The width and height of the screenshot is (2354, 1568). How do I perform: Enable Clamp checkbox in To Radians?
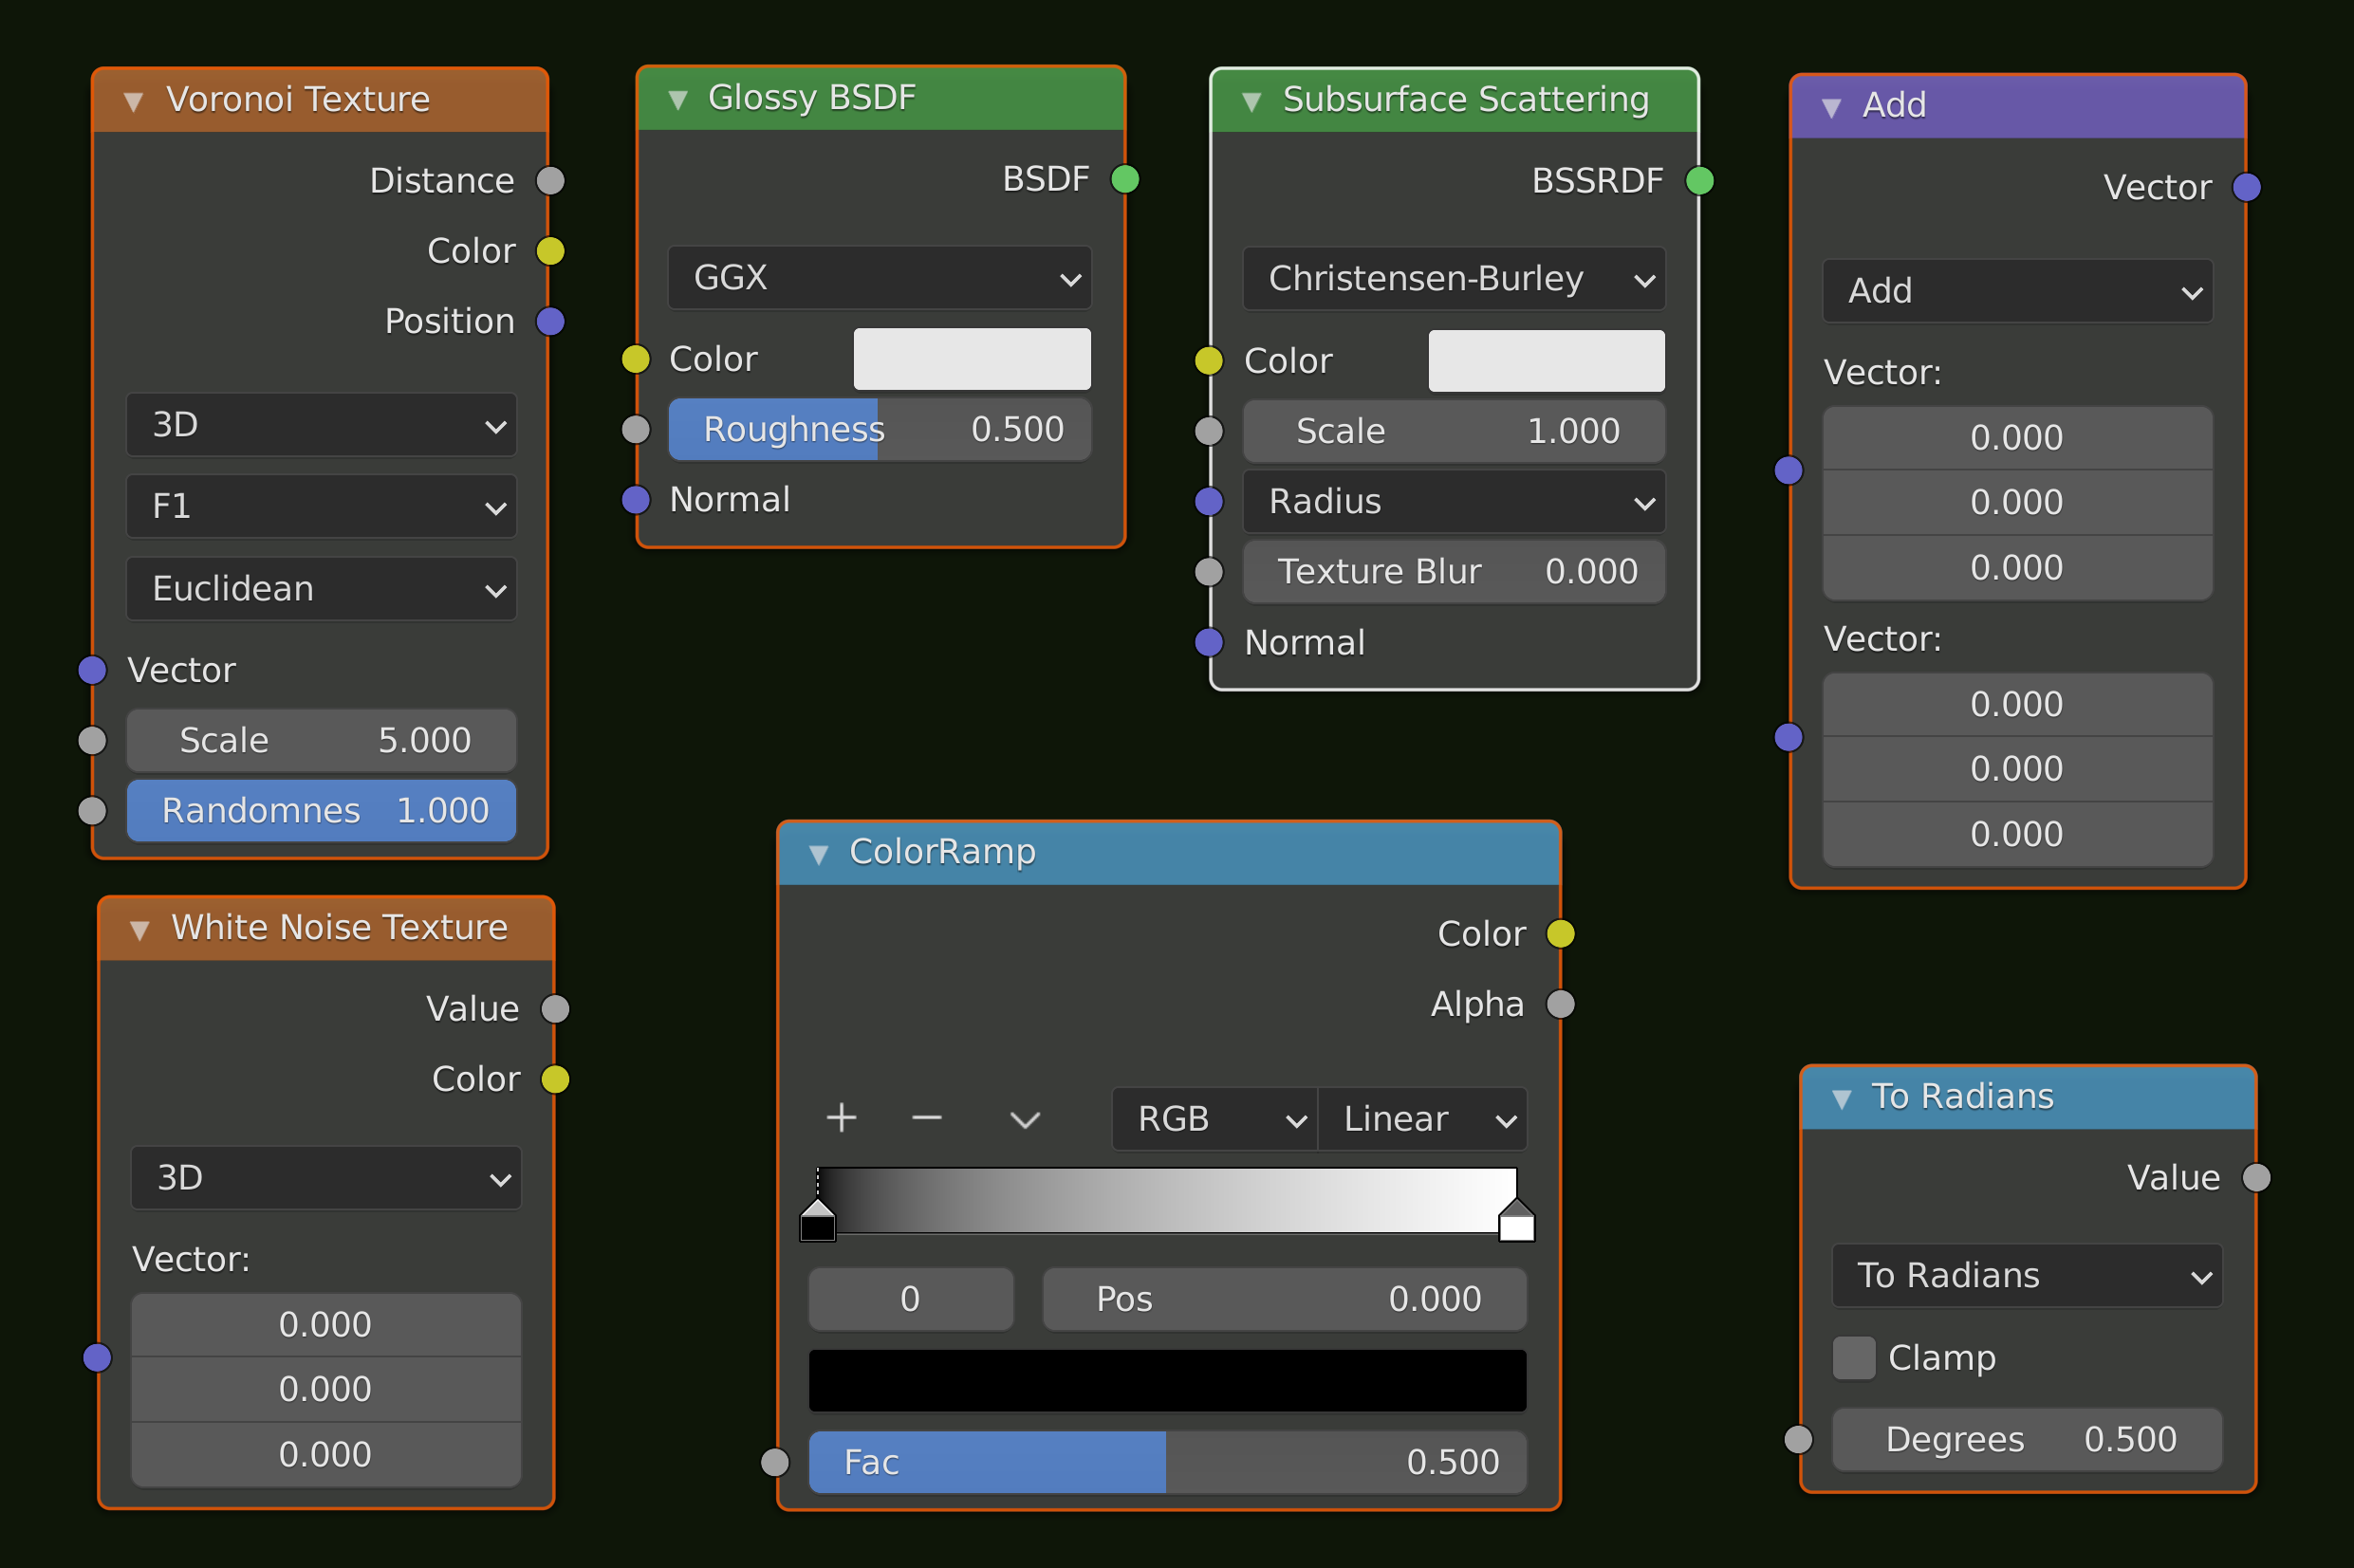(x=1854, y=1358)
